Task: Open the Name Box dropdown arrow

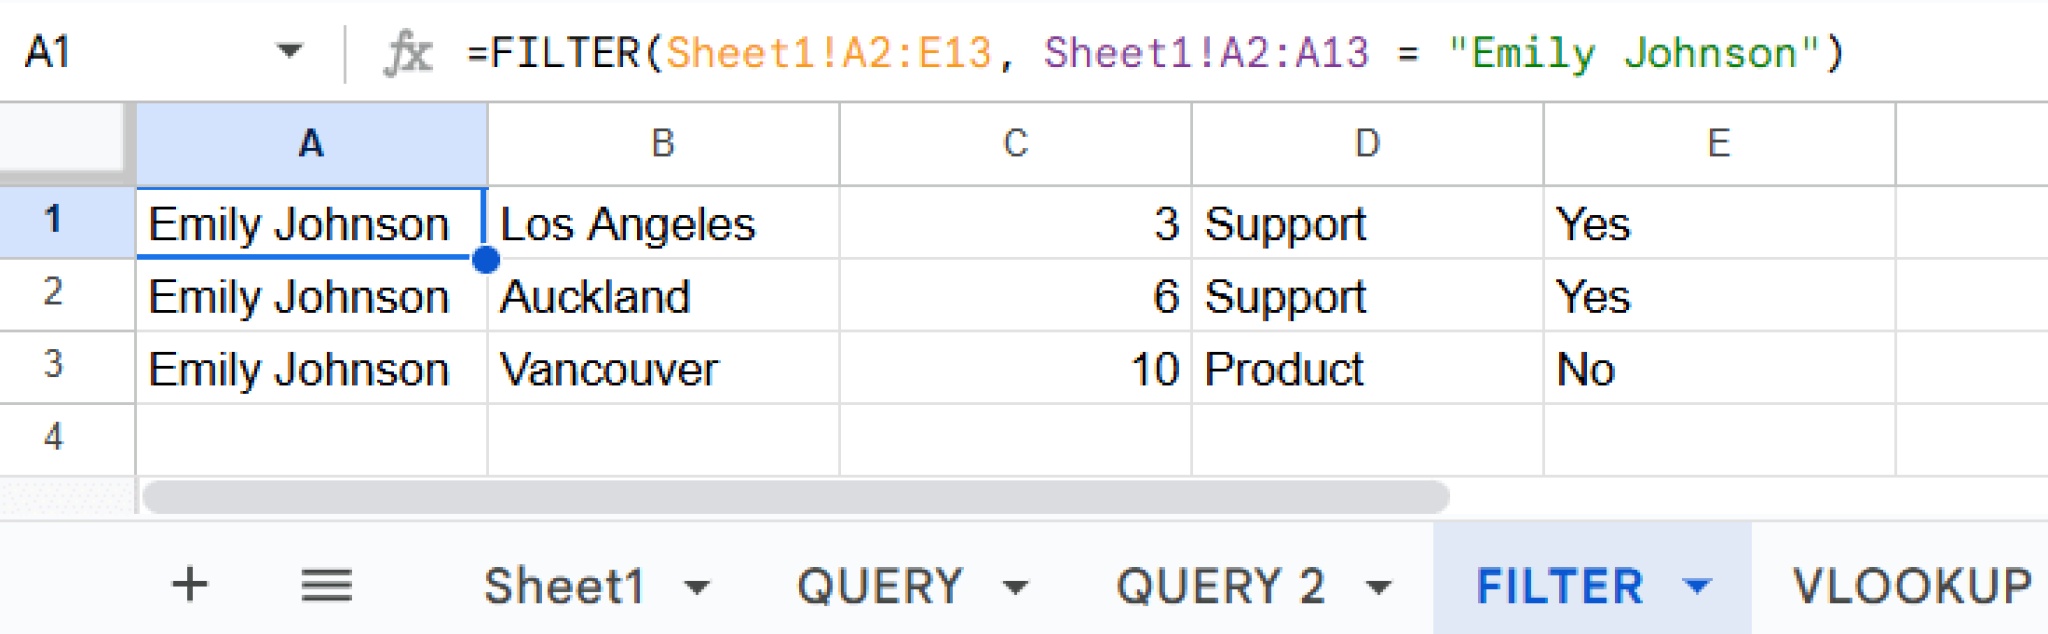Action: (x=288, y=52)
